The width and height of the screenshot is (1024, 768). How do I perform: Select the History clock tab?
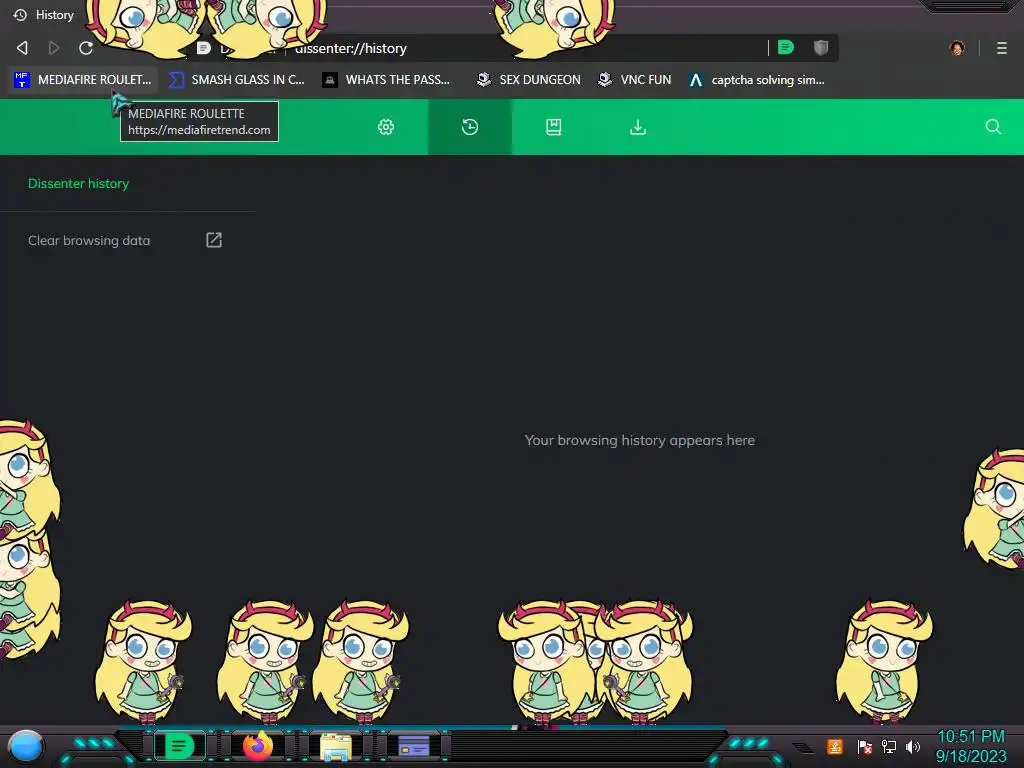pyautogui.click(x=470, y=127)
